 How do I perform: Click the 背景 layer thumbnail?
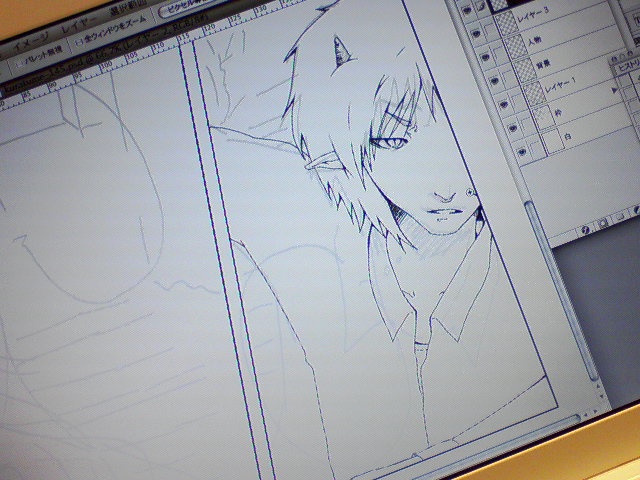click(x=524, y=69)
